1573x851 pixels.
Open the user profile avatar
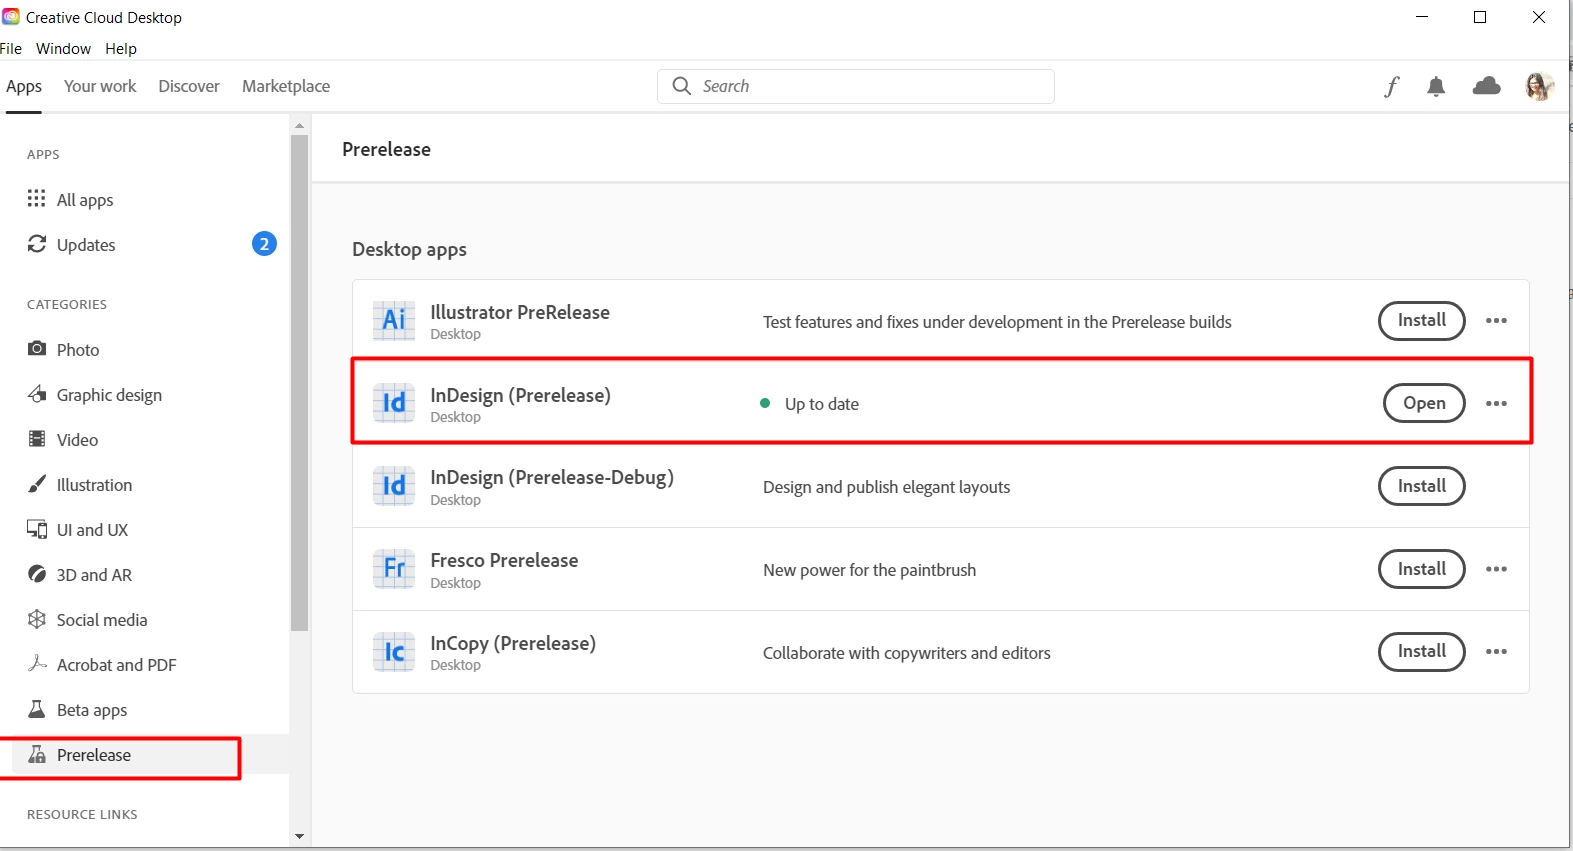pos(1539,87)
